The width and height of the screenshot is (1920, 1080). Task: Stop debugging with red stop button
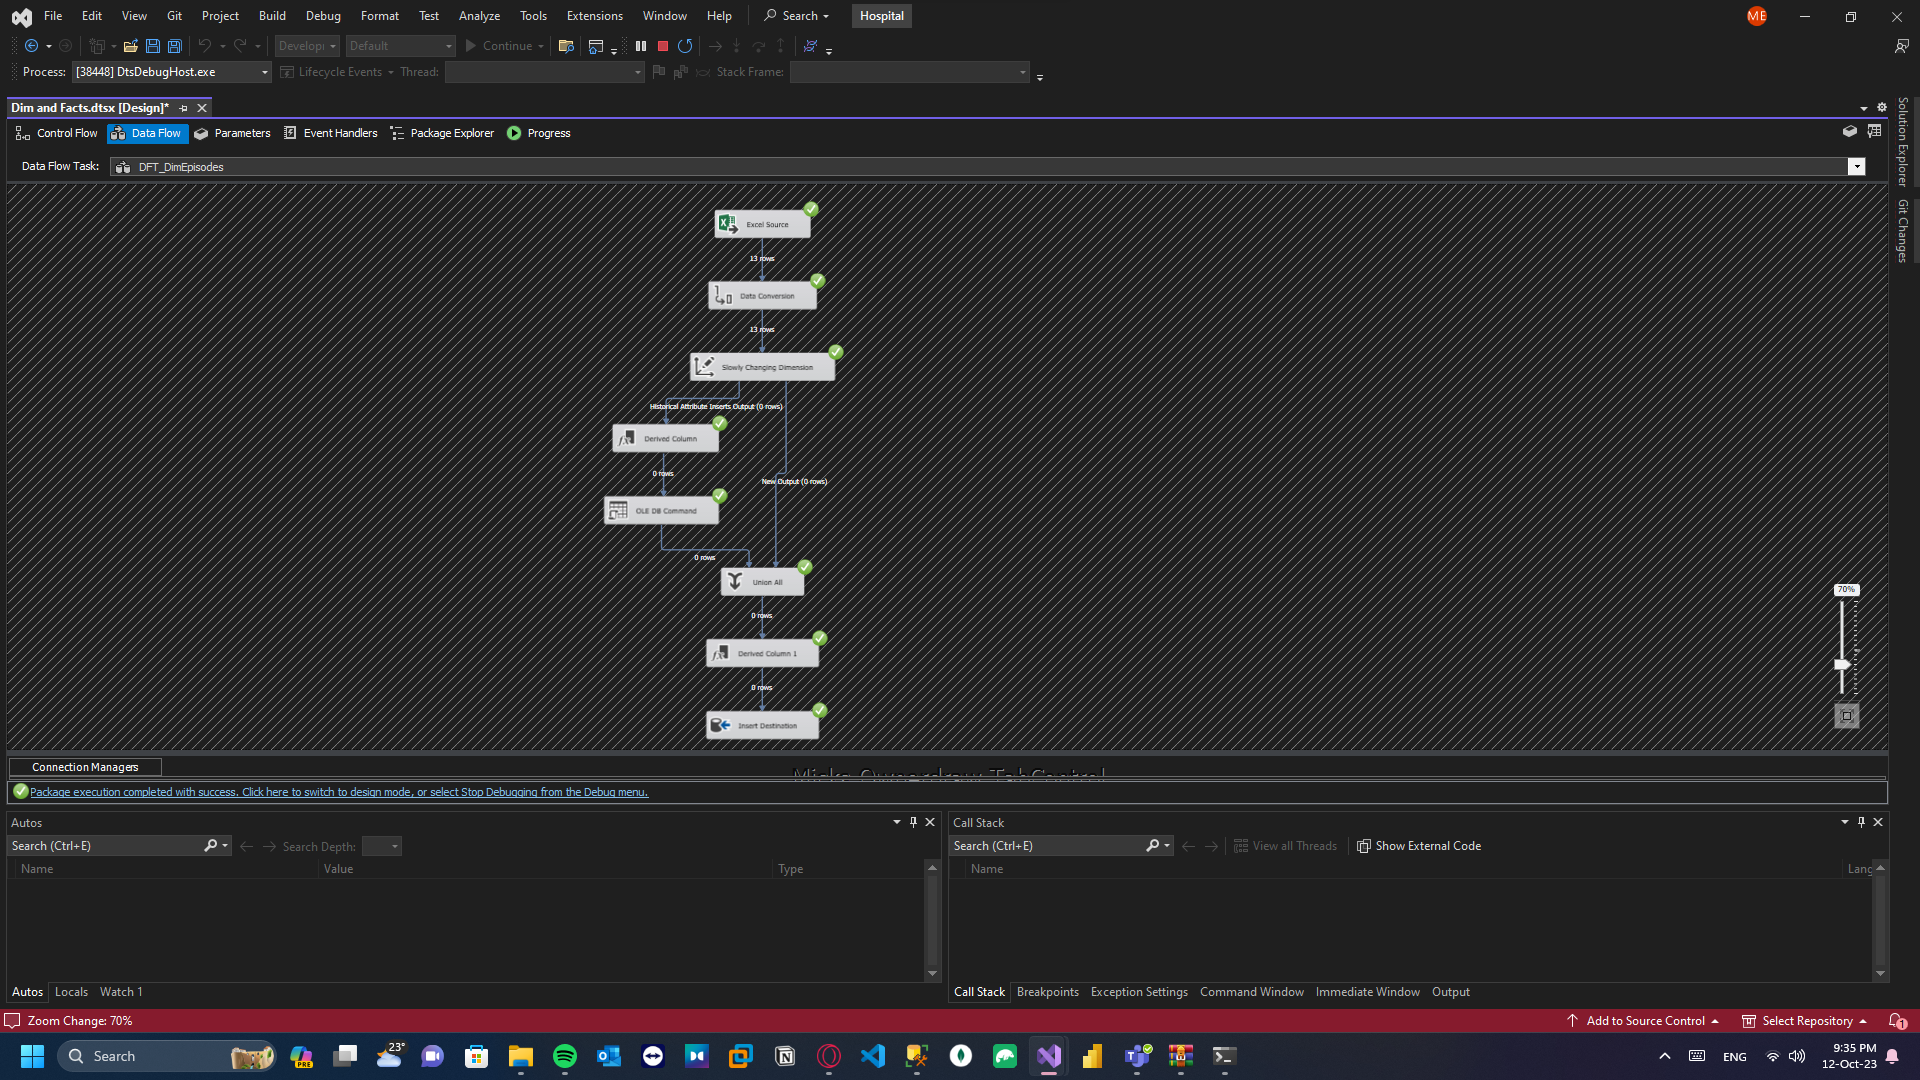[662, 46]
